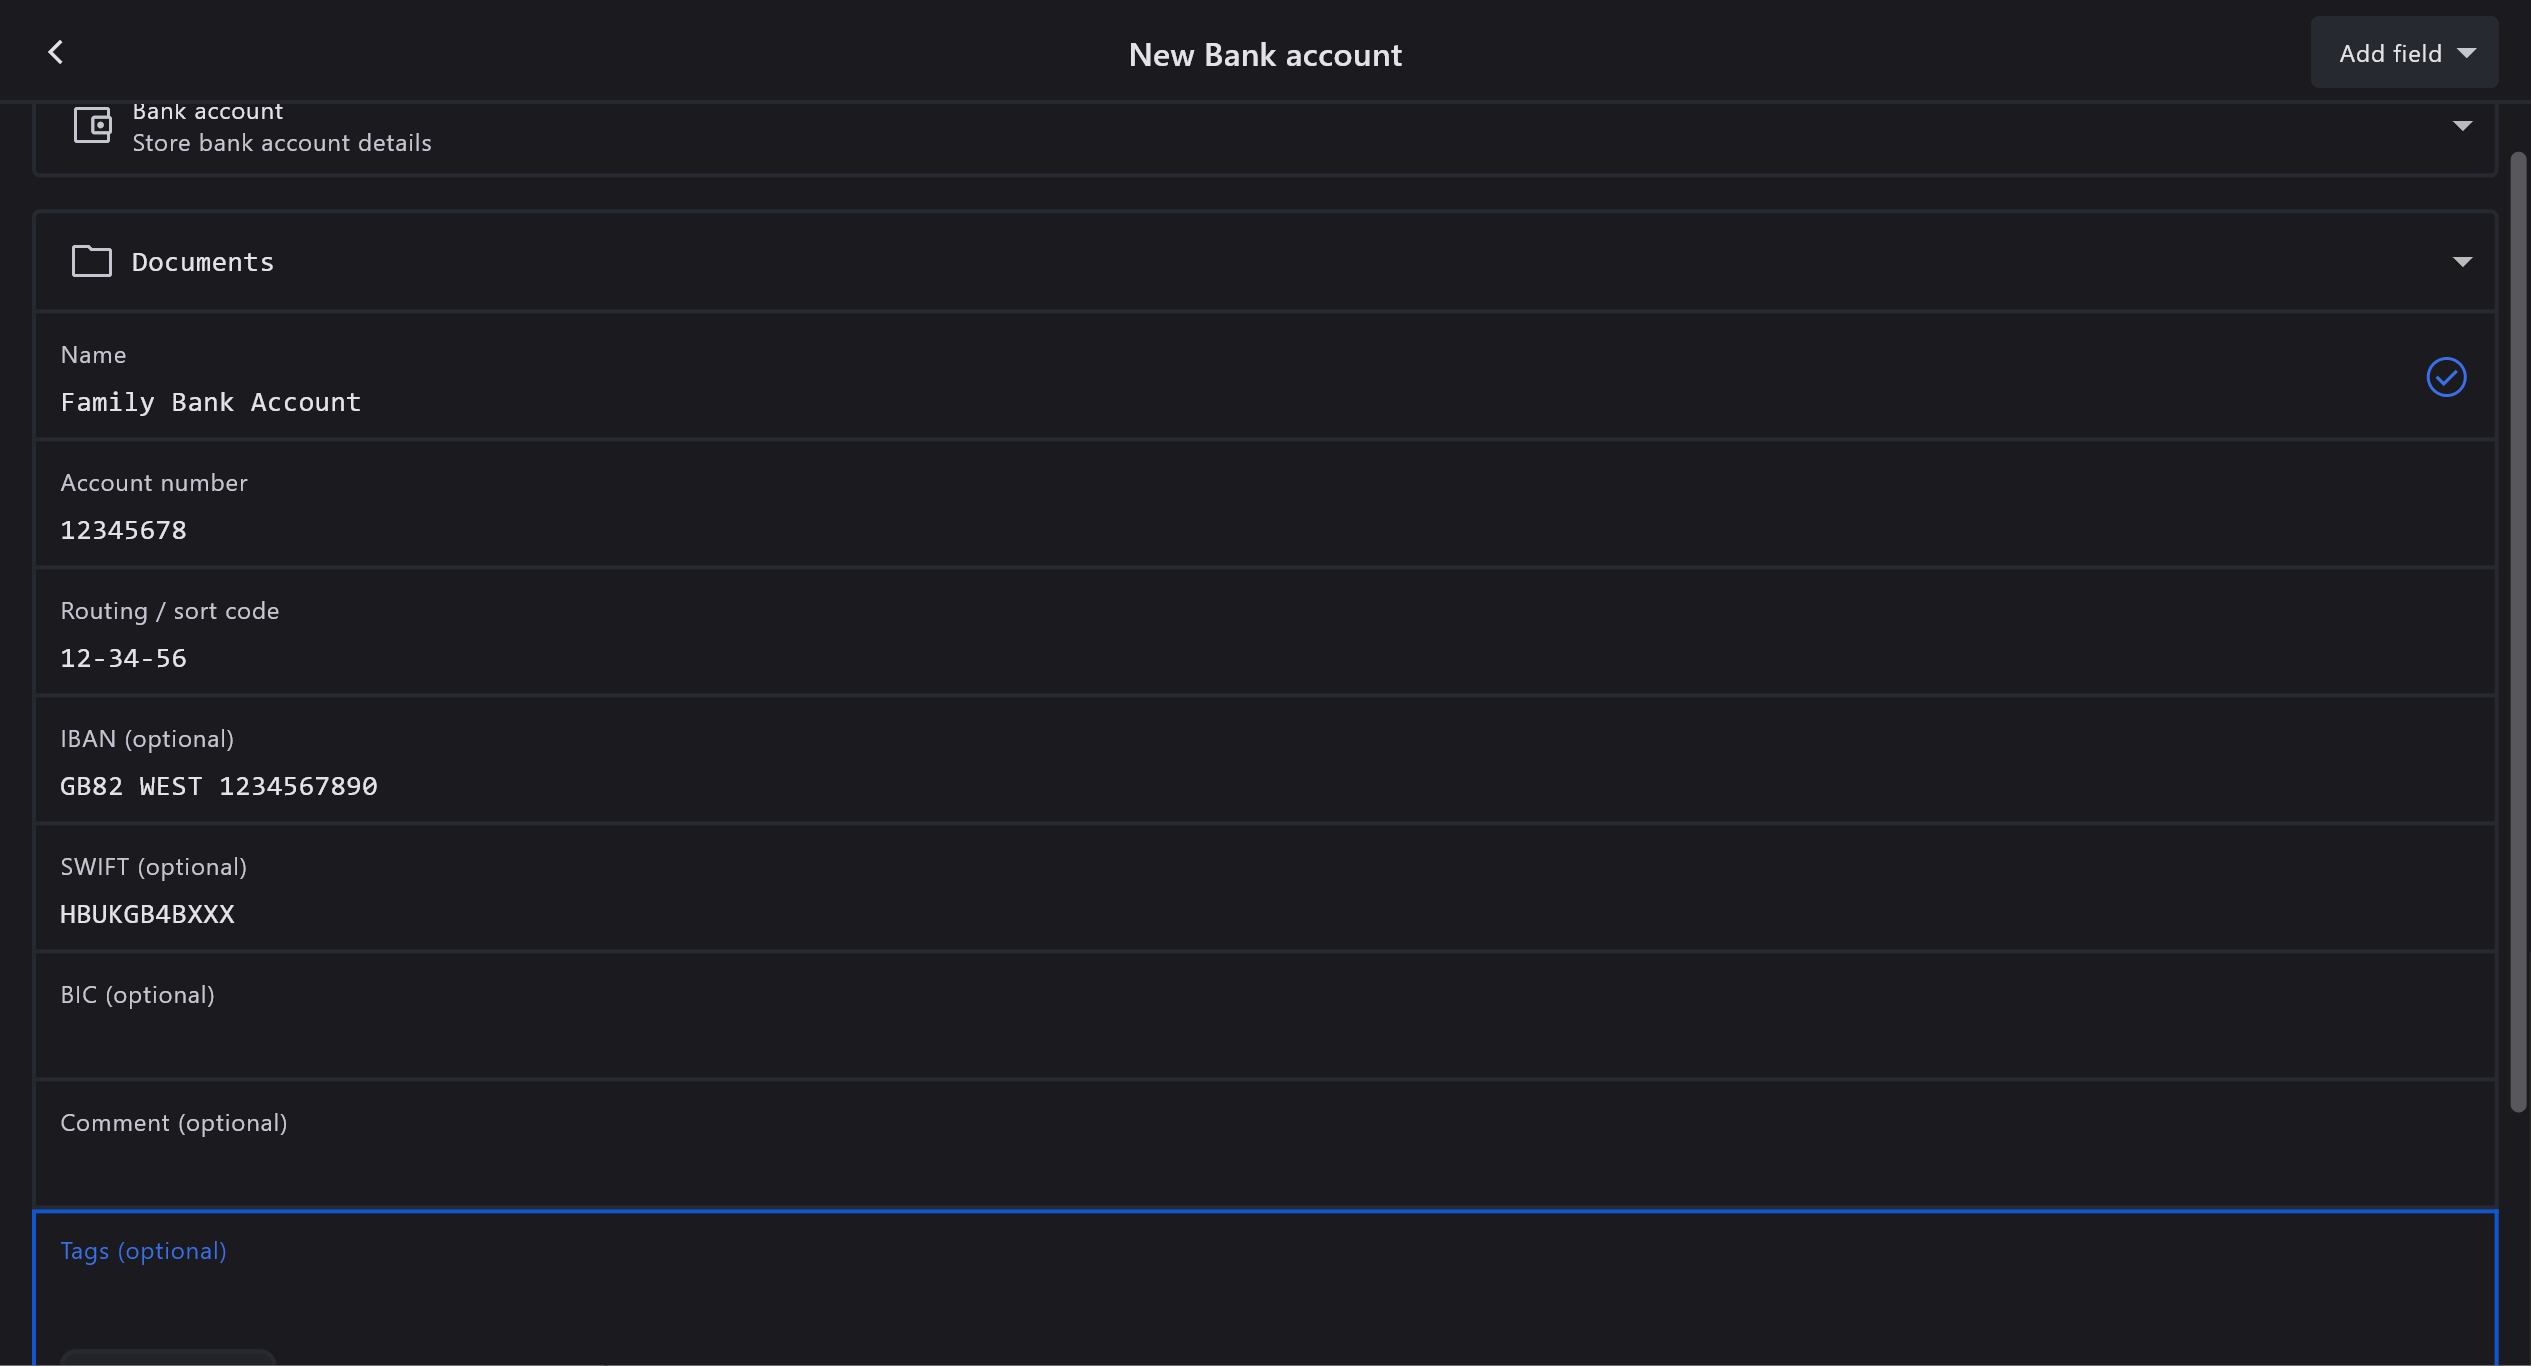
Task: Focus the Comment field
Action: click(1200, 1168)
